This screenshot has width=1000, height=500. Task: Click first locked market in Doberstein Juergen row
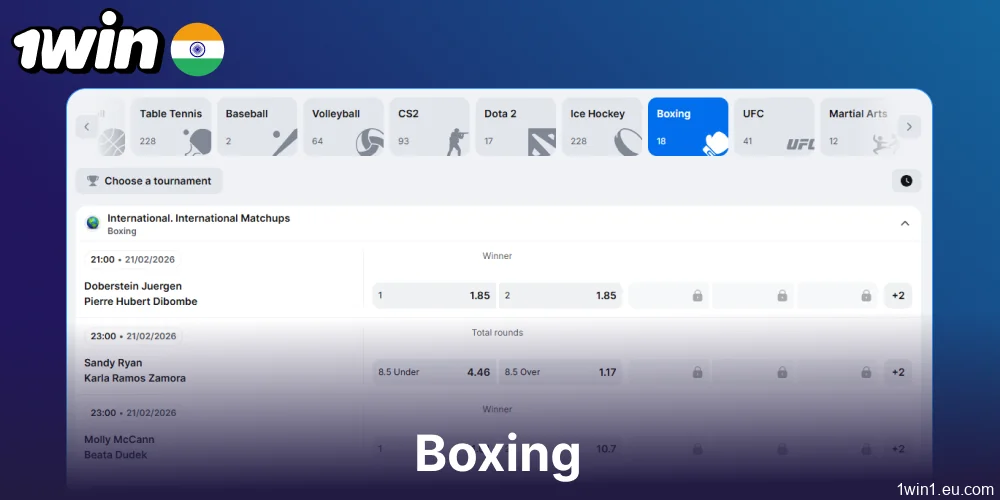(x=669, y=296)
